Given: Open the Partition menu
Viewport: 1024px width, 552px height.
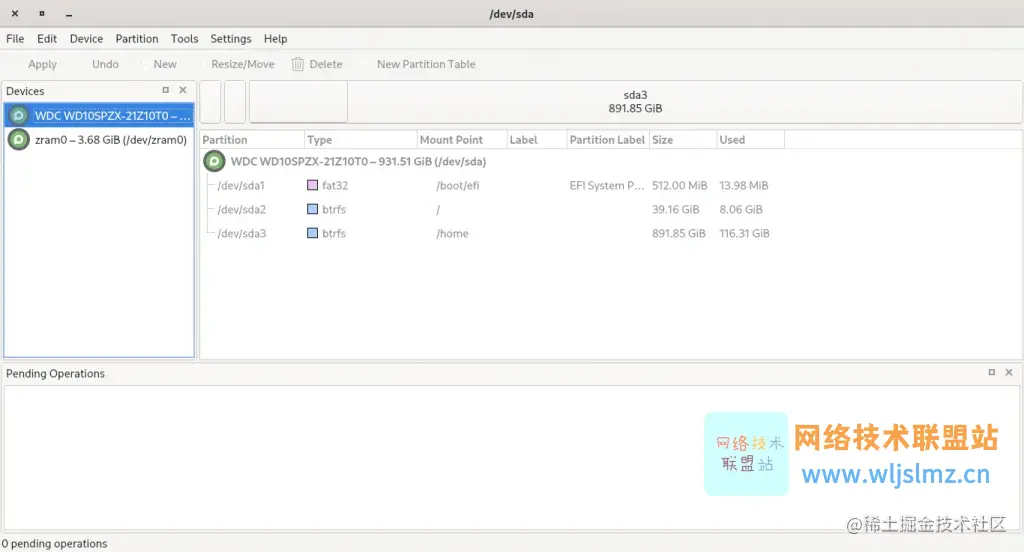Looking at the screenshot, I should 136,39.
